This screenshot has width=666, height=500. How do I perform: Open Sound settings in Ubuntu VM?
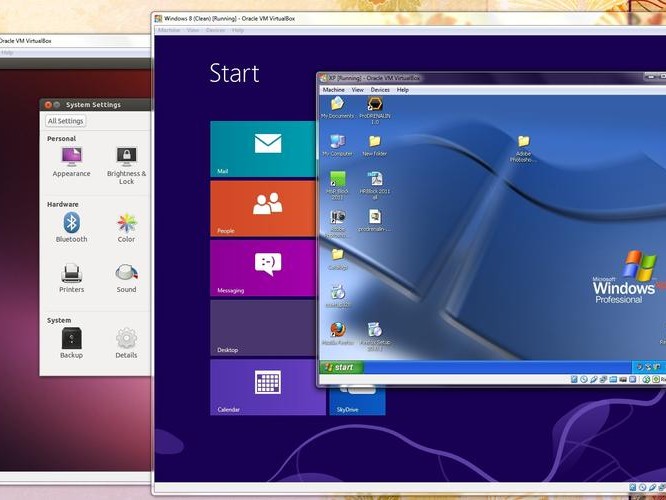point(126,278)
